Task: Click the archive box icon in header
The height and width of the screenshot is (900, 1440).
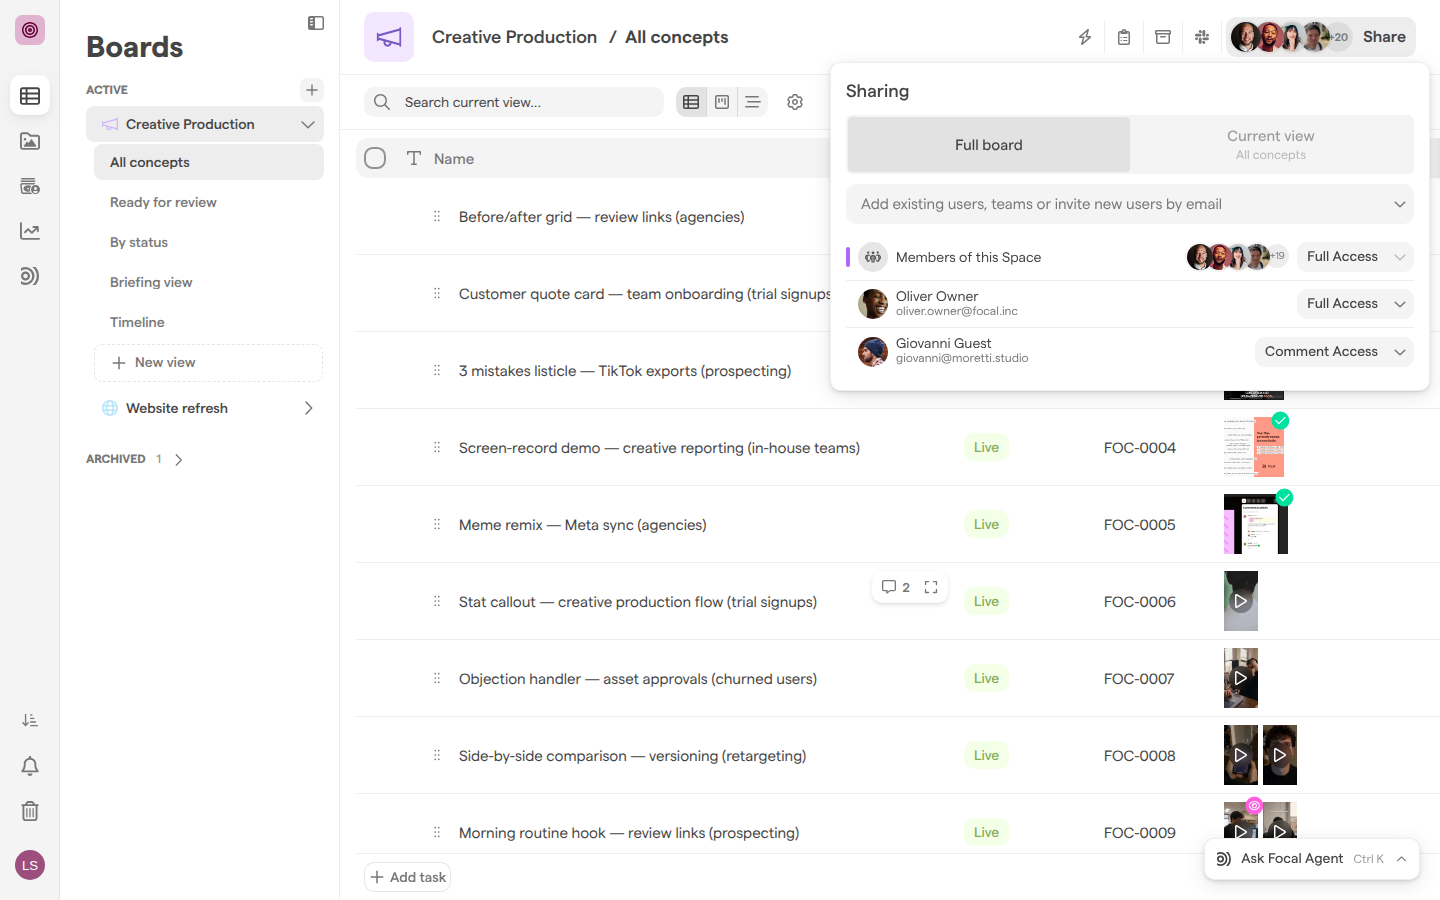Action: click(1163, 37)
